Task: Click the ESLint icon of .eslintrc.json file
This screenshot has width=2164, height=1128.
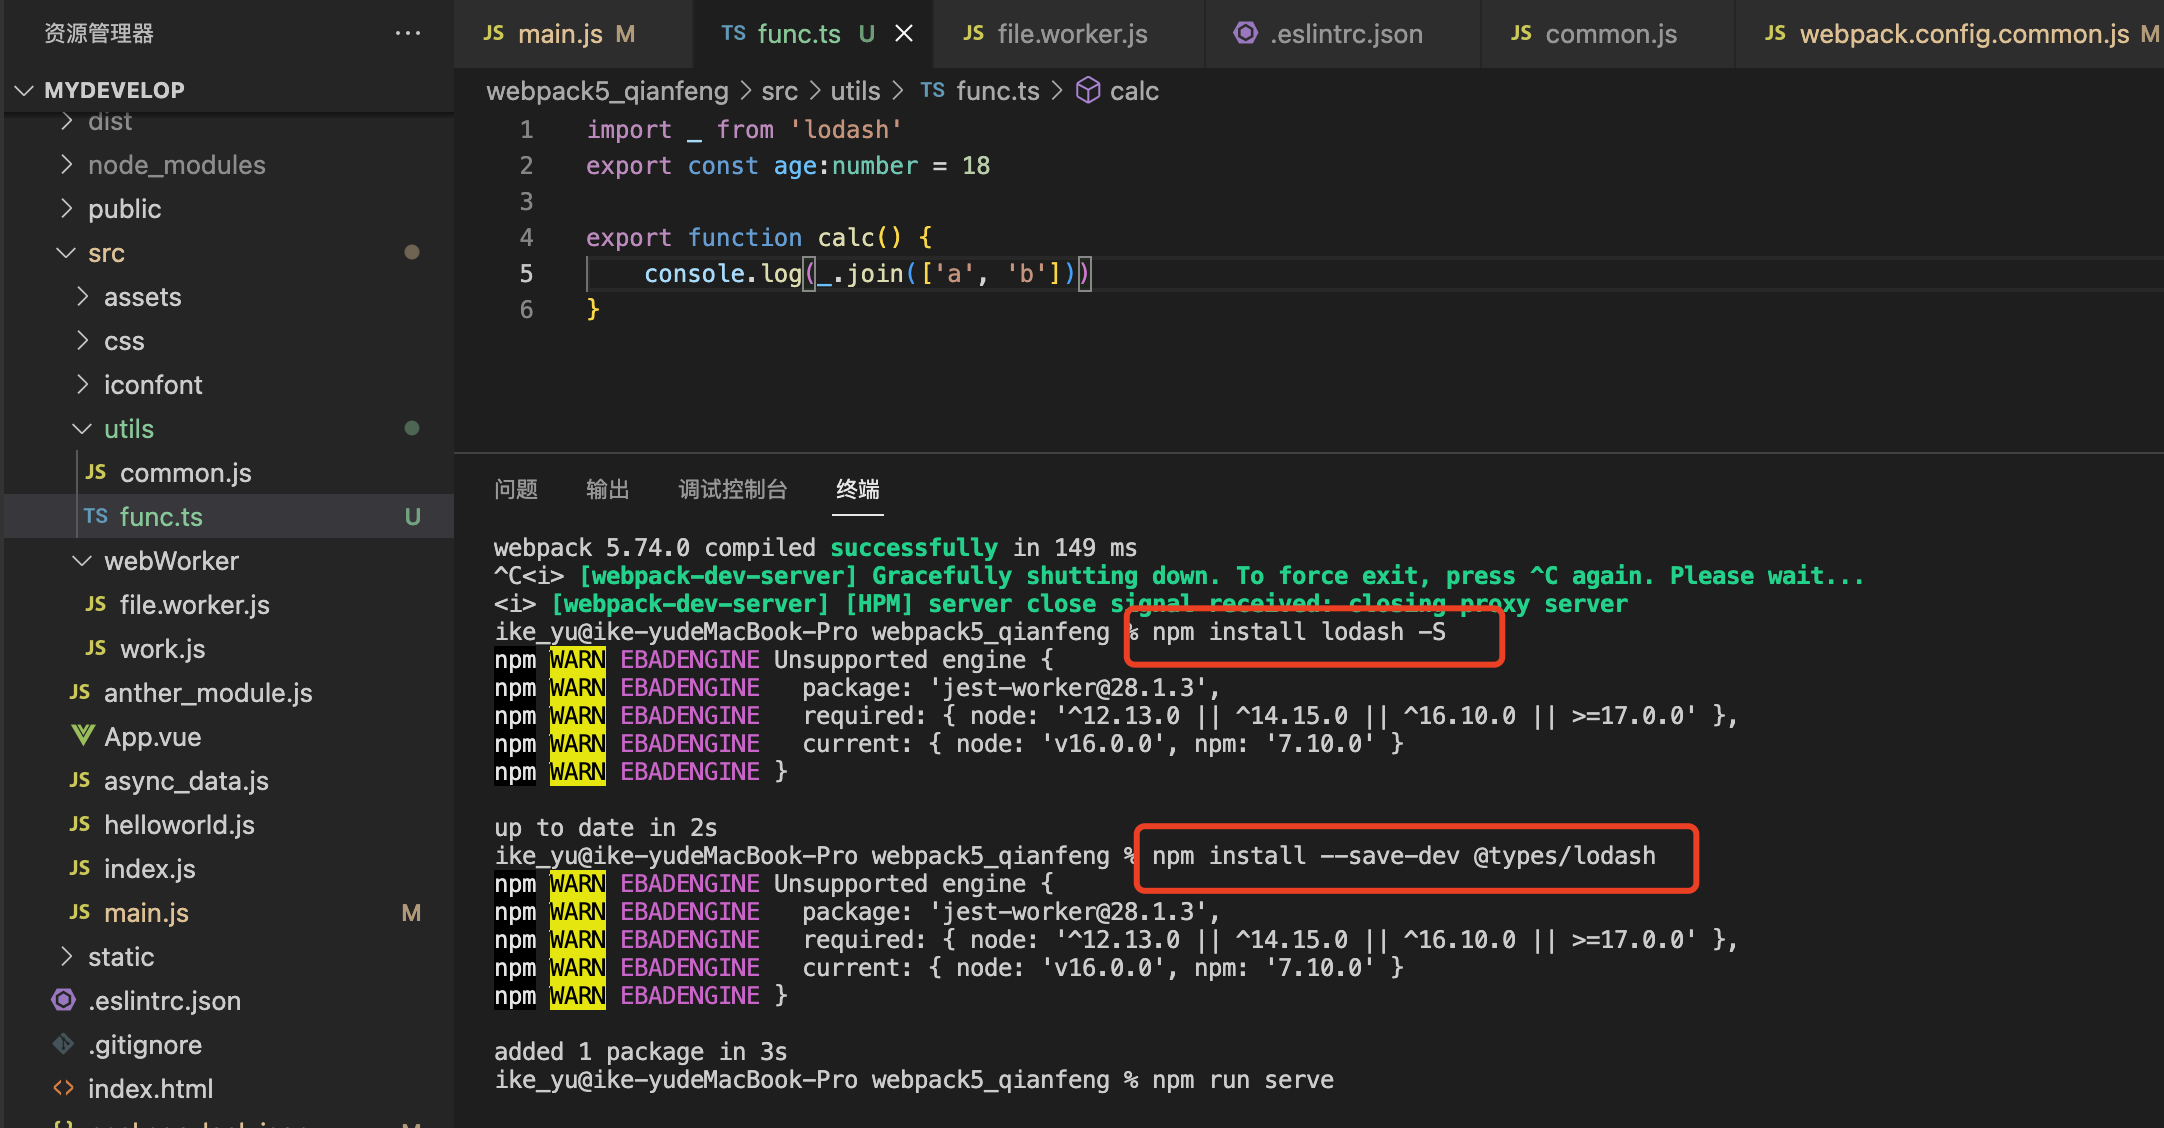Action: click(63, 1000)
